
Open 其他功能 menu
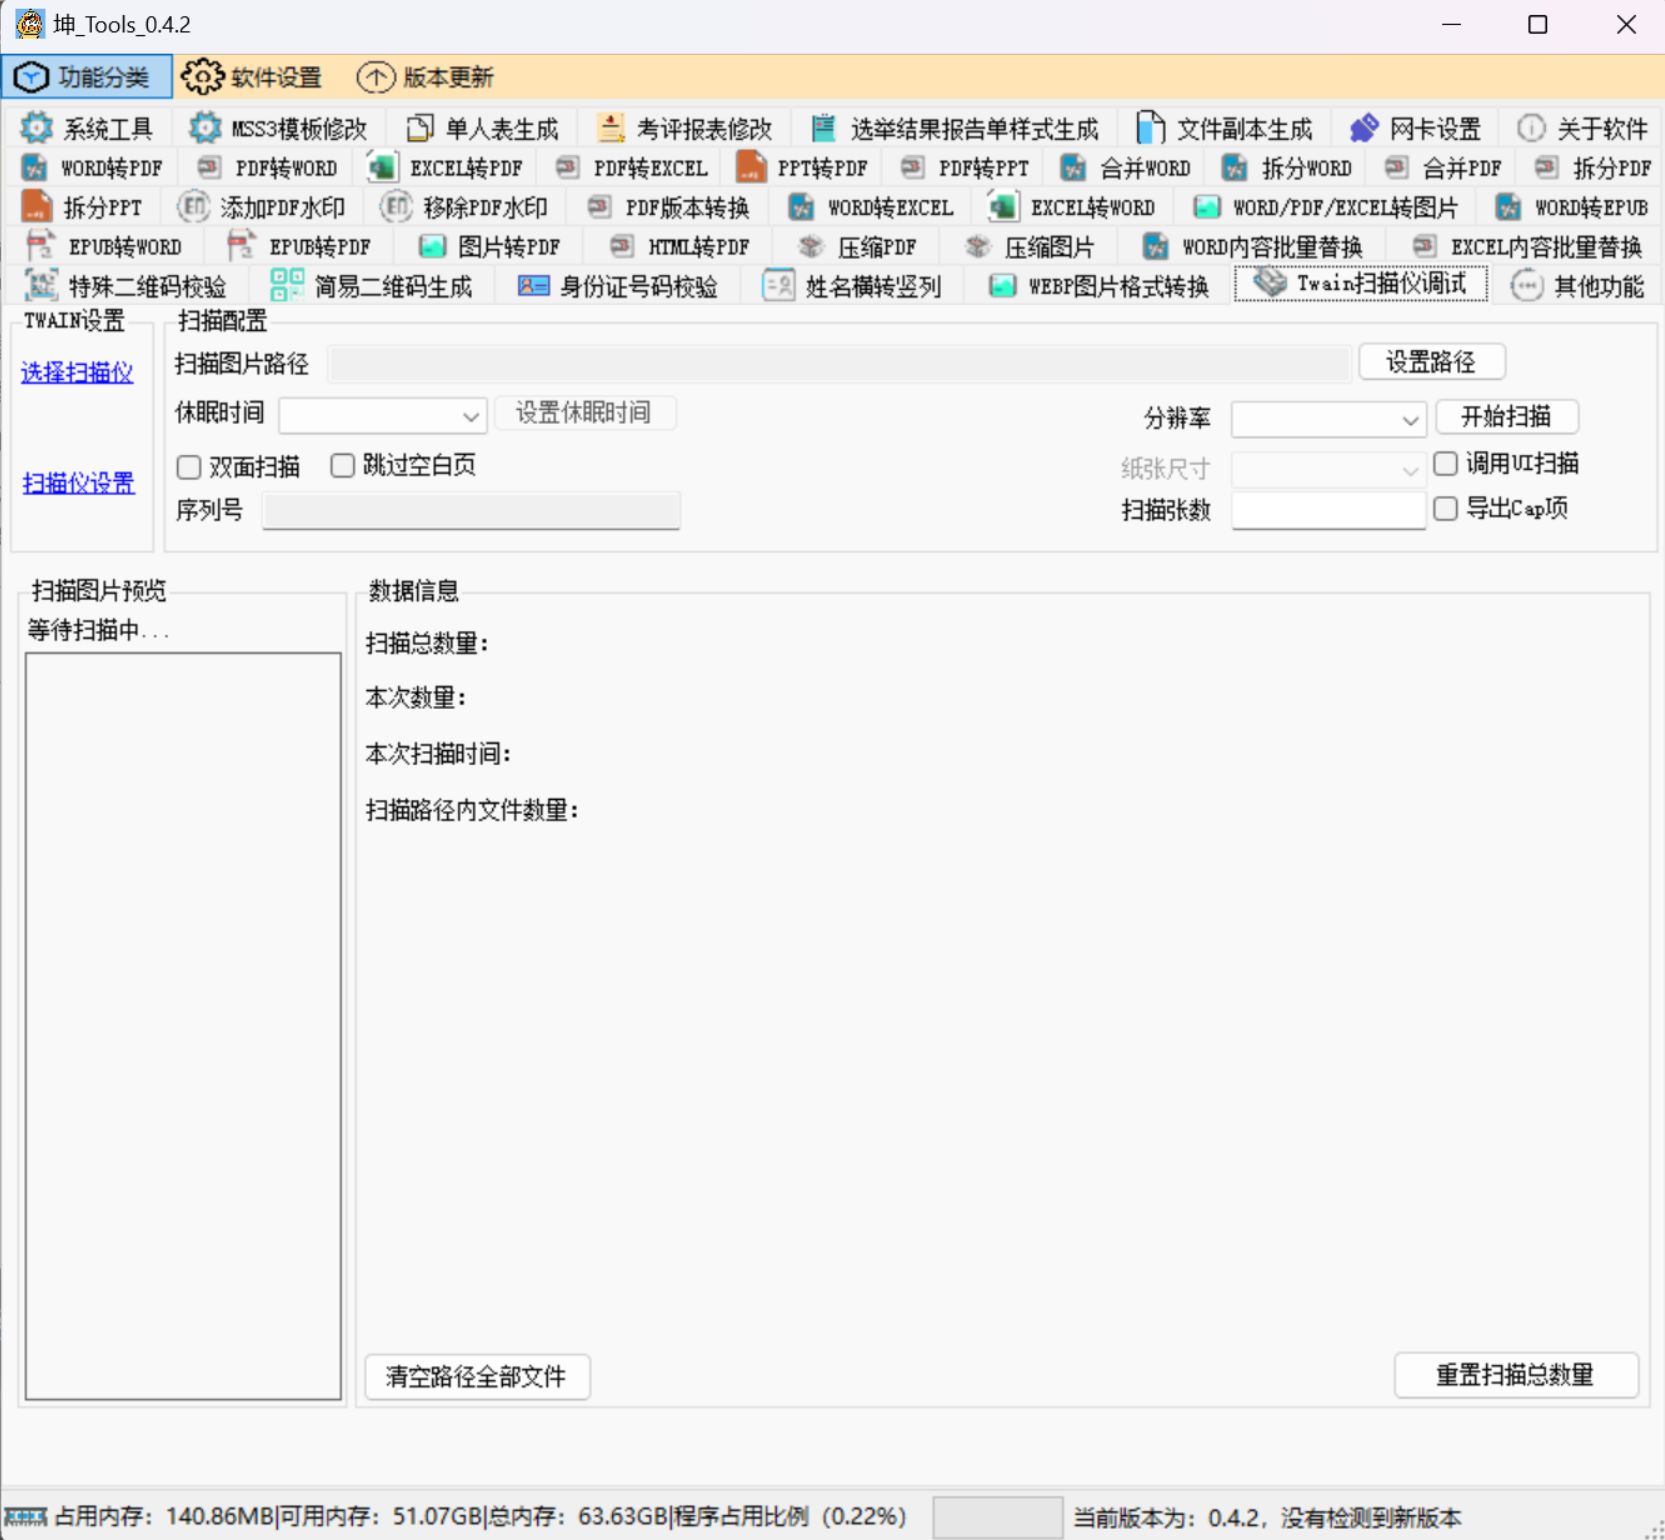1577,286
